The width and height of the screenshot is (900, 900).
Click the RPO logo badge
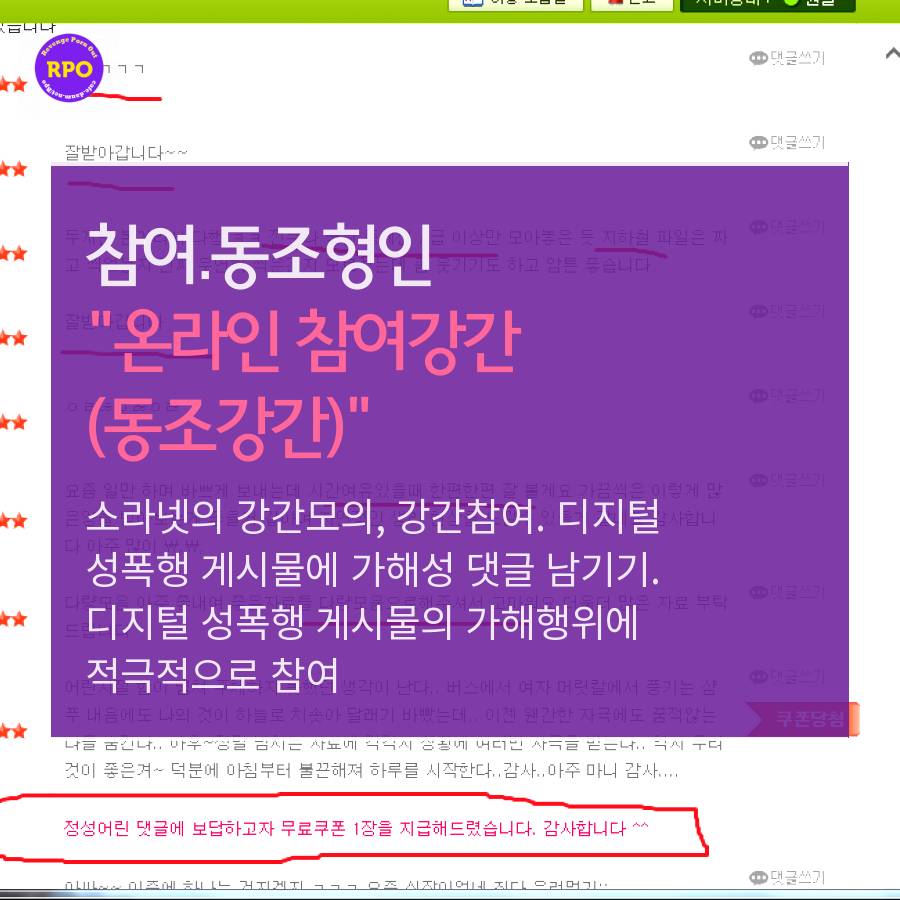[70, 68]
